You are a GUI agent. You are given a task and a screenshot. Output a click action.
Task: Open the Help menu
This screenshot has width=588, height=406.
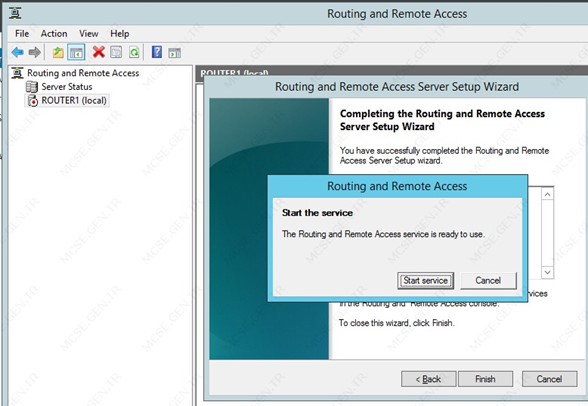[120, 34]
